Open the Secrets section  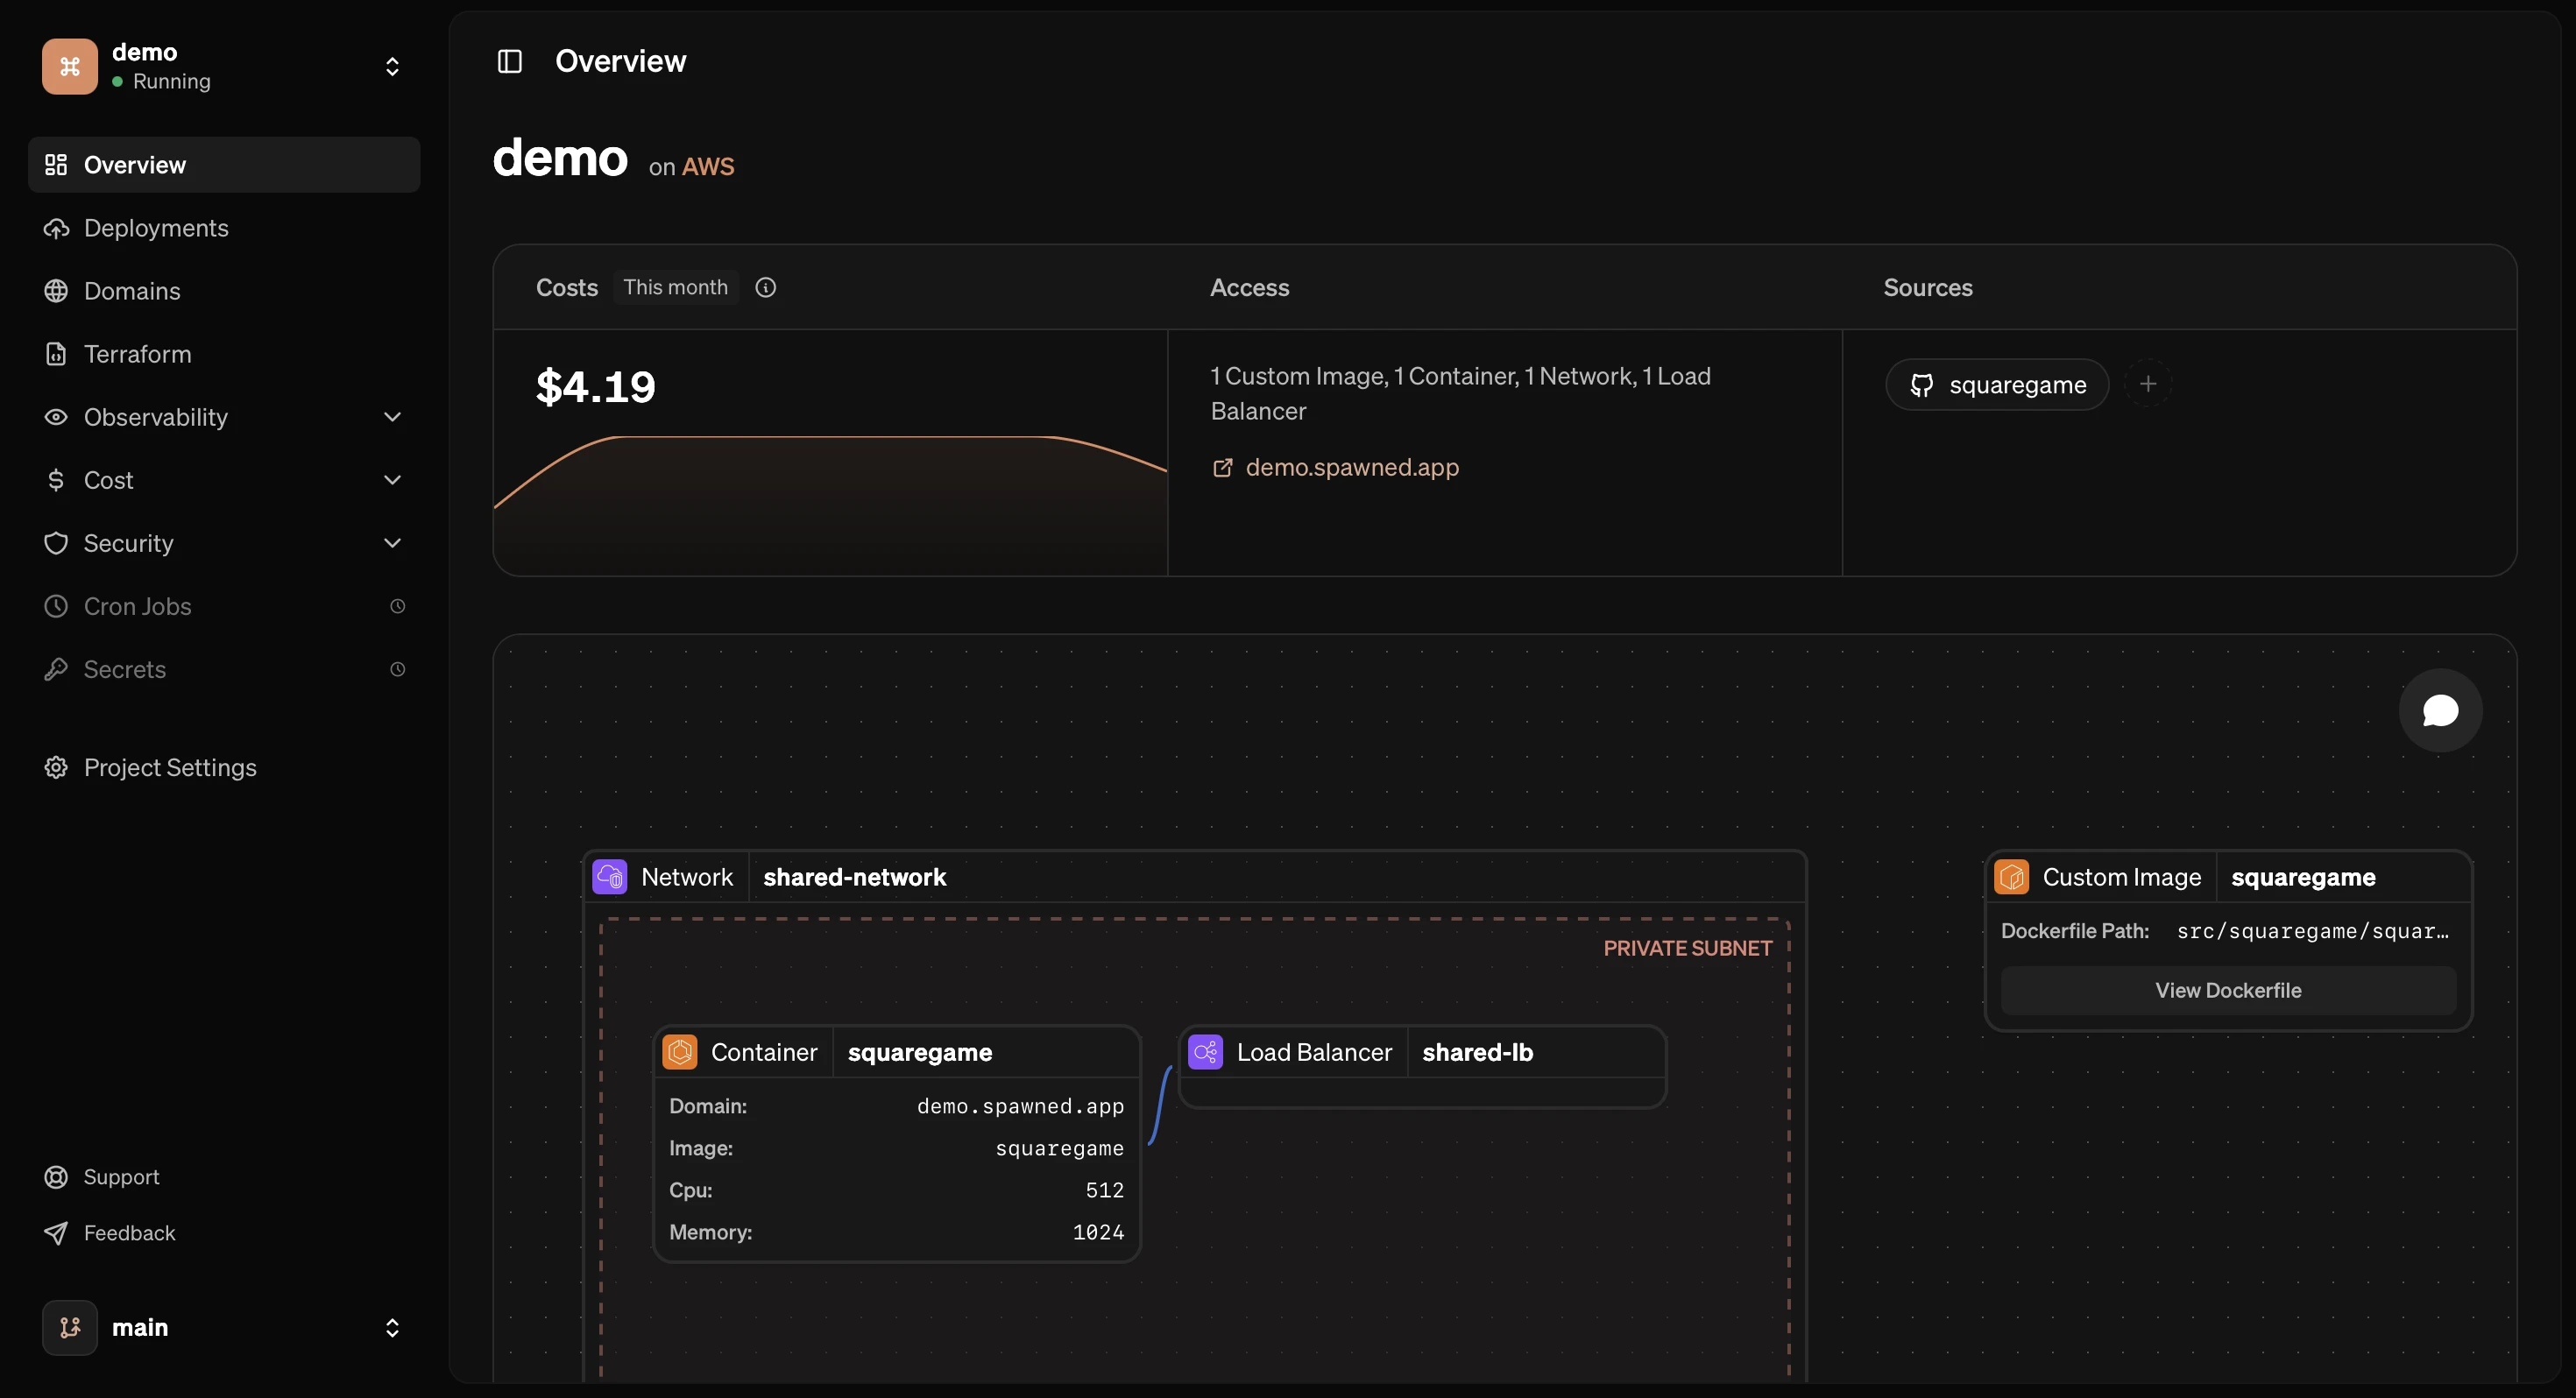pos(124,669)
